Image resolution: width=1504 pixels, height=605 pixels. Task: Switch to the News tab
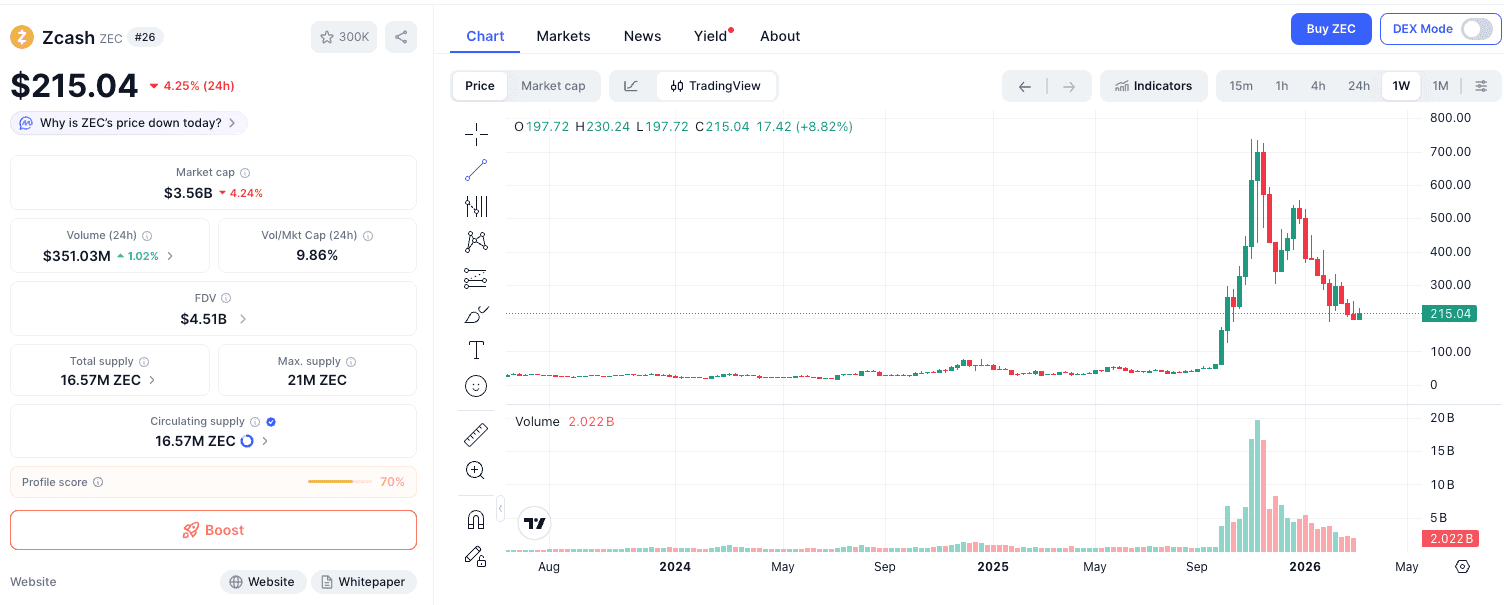(x=642, y=36)
